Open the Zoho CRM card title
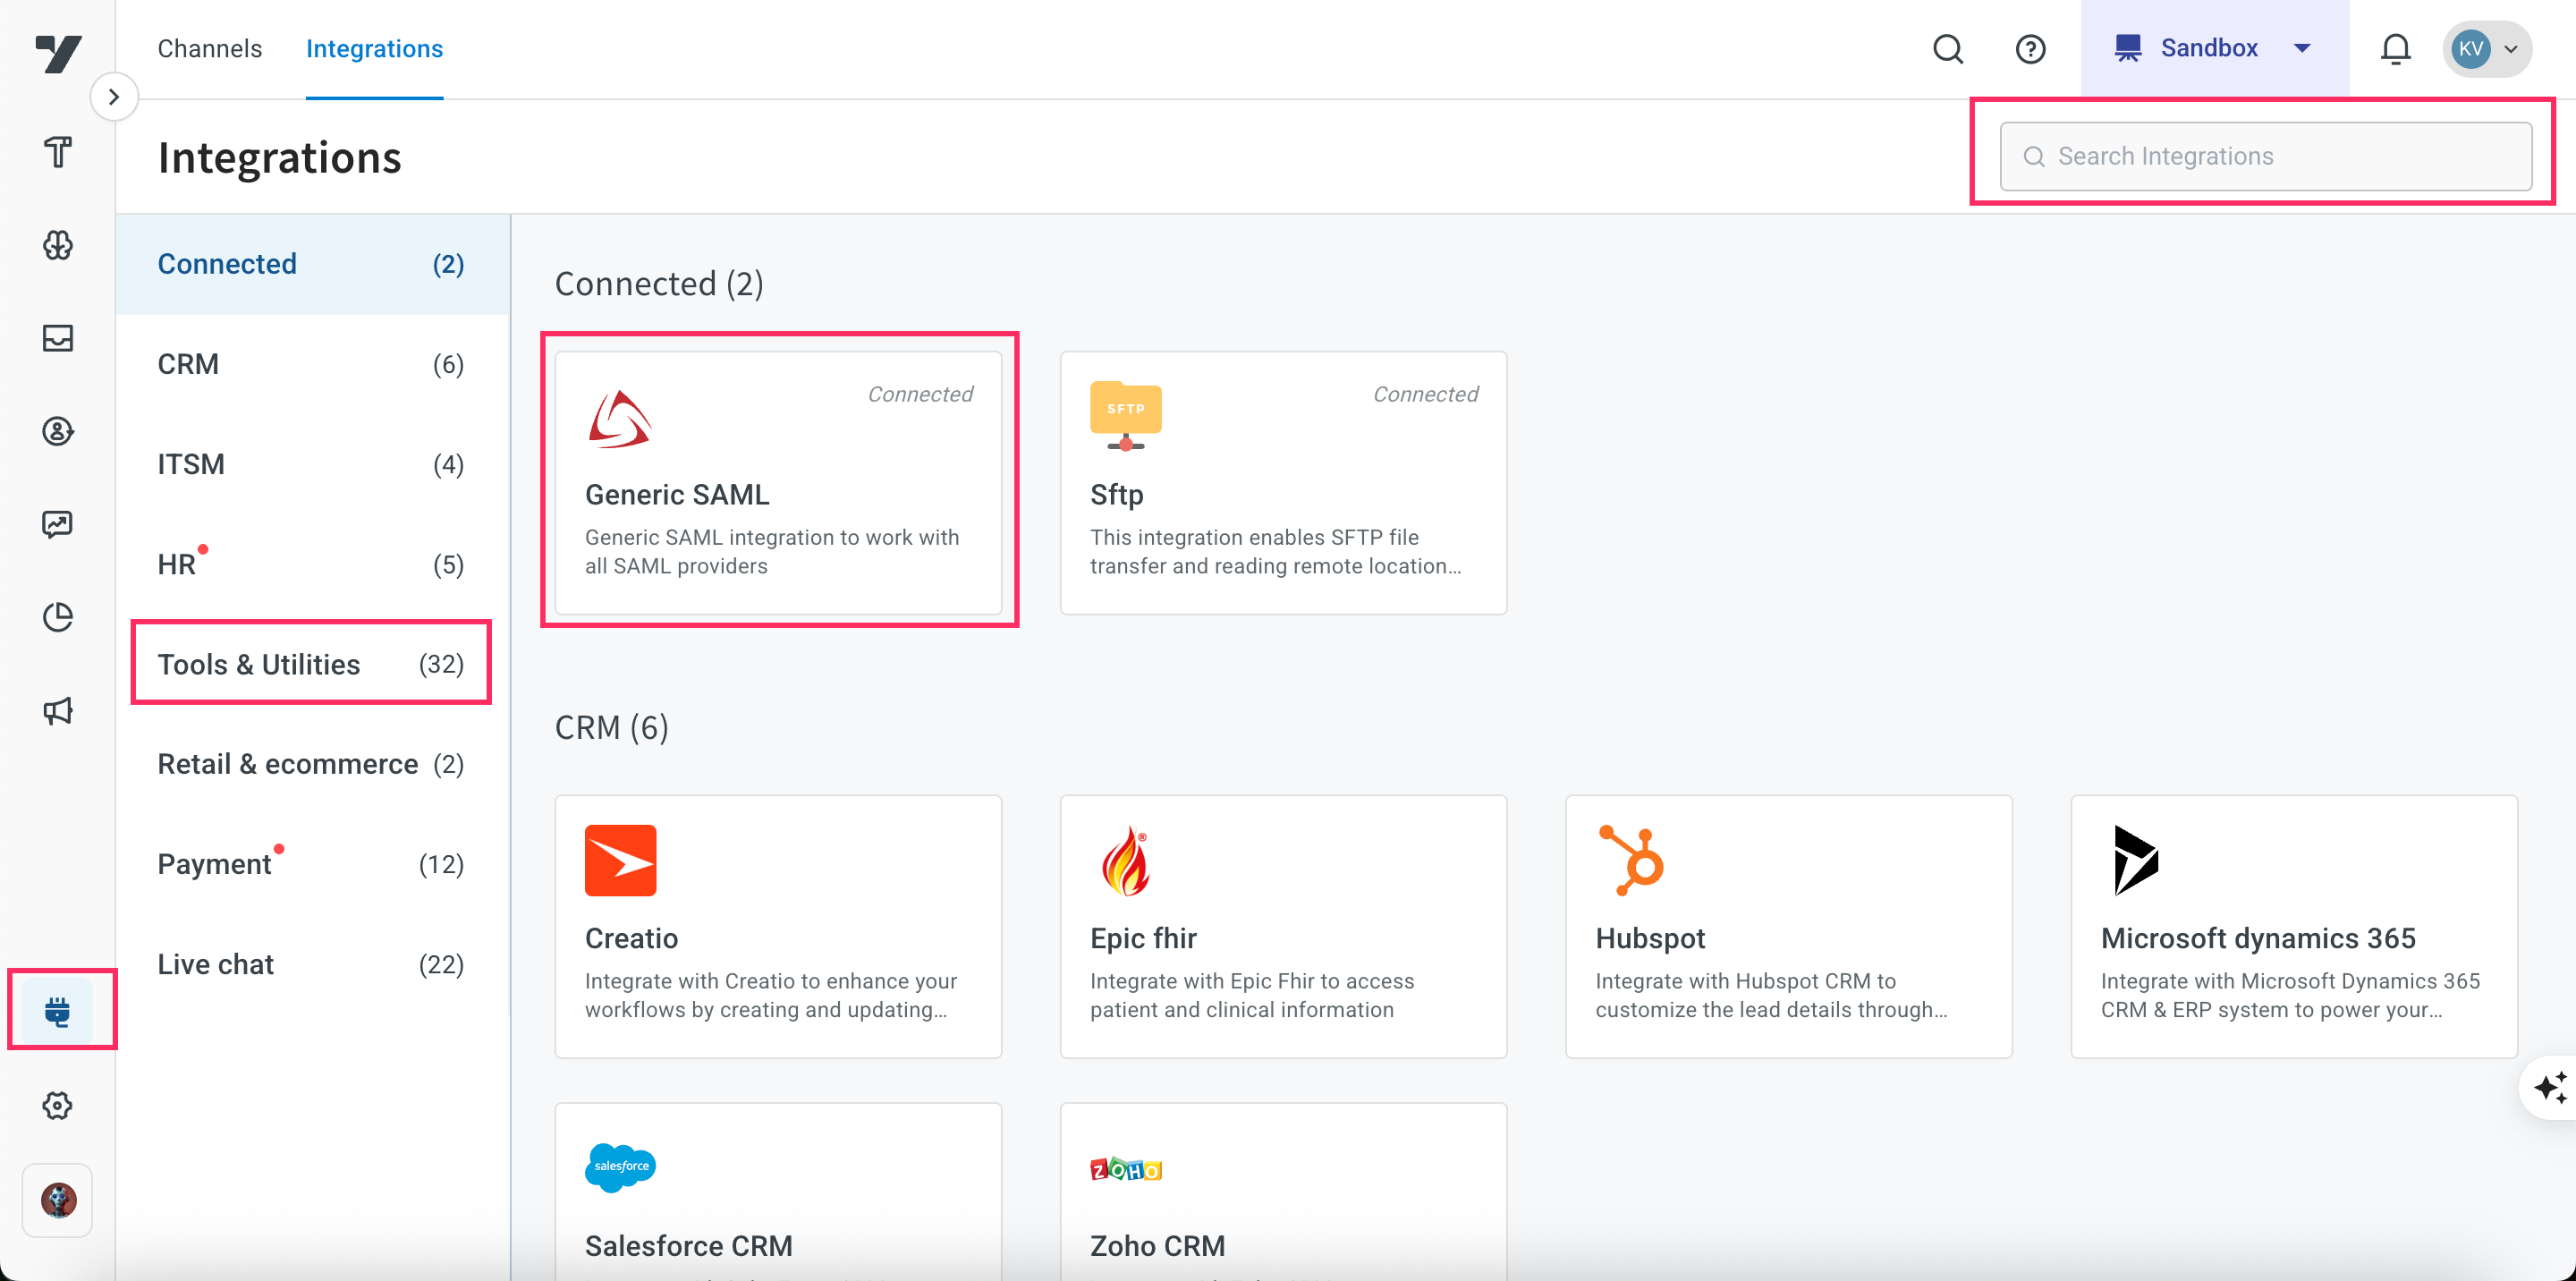This screenshot has height=1281, width=2576. pyautogui.click(x=1157, y=1245)
